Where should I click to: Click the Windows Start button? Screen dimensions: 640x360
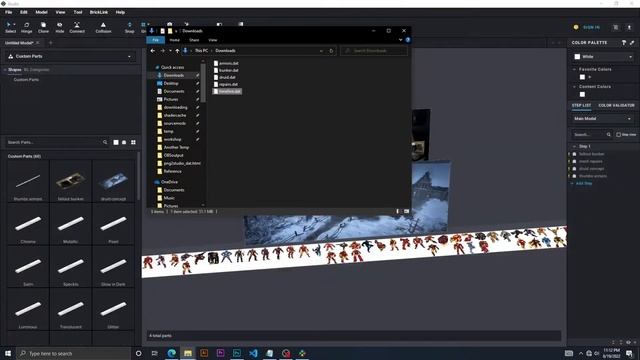(x=8, y=353)
